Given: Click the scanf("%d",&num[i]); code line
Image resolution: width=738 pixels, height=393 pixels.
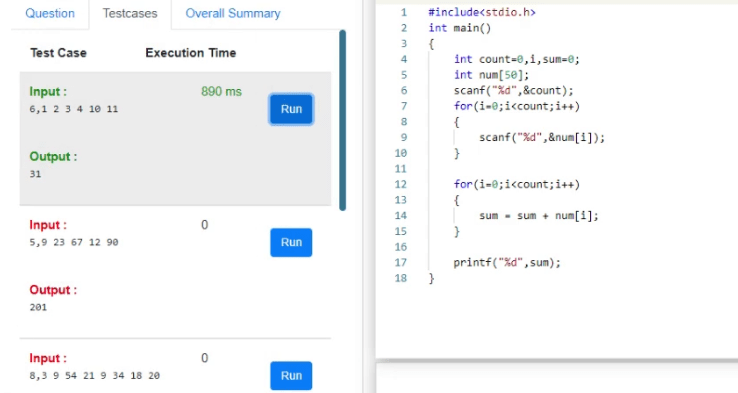Looking at the screenshot, I should click(x=542, y=137).
